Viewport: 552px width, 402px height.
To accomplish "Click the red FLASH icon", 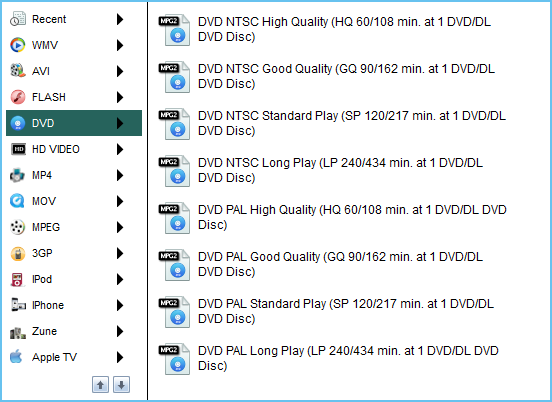I will (x=18, y=97).
